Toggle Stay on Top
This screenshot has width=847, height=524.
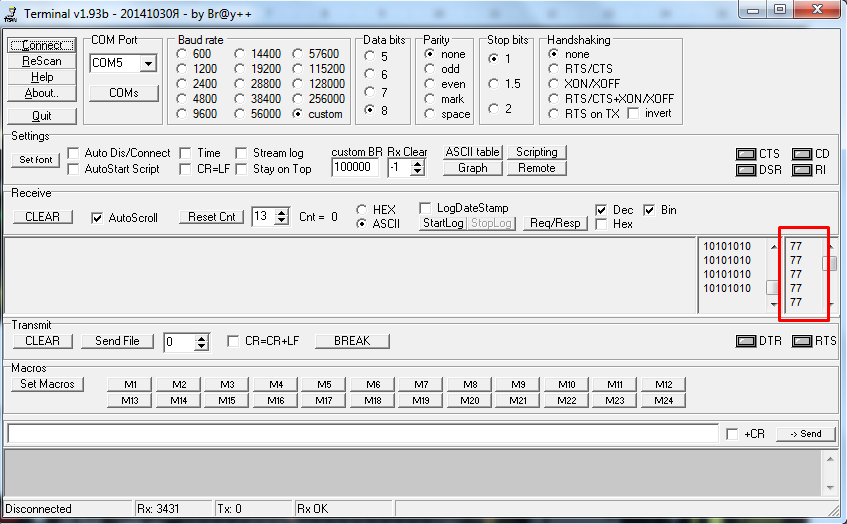coord(241,169)
